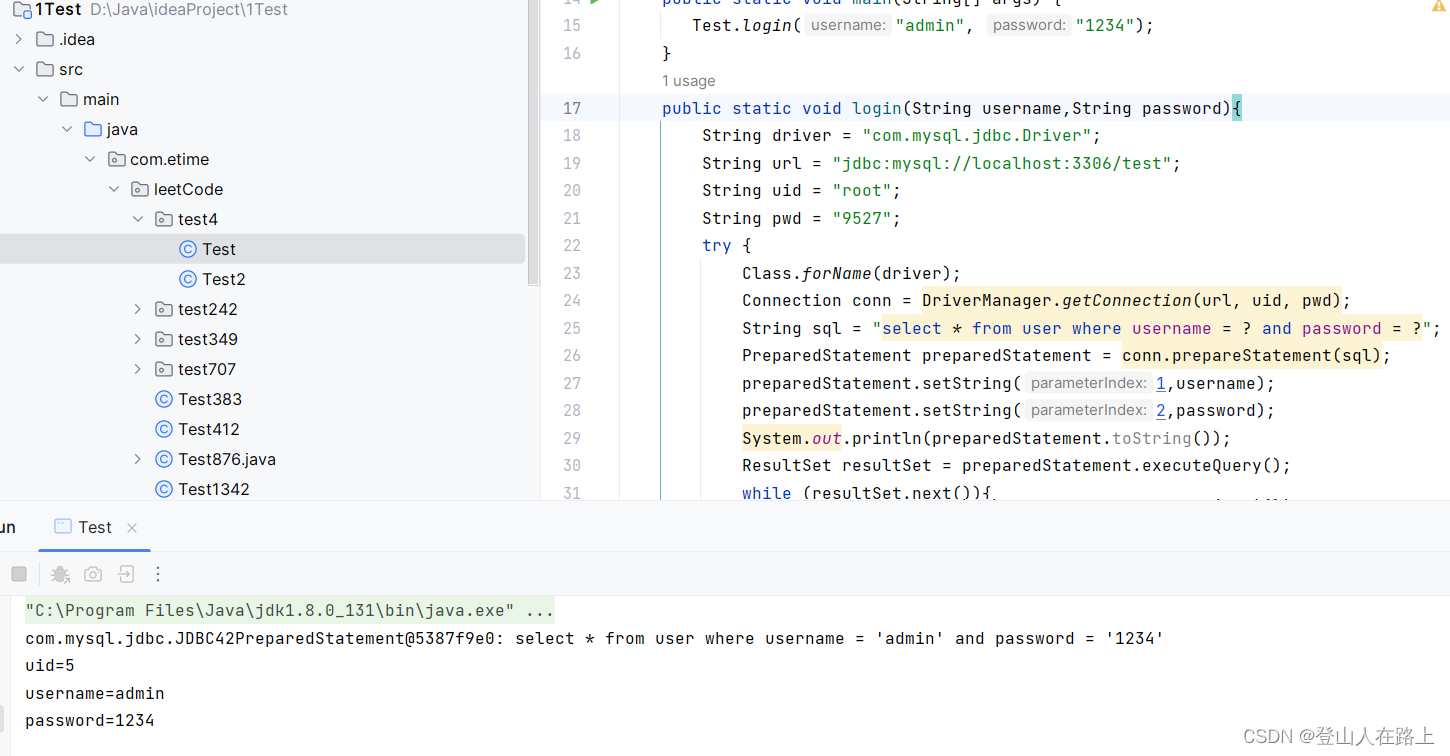The width and height of the screenshot is (1450, 756).
Task: Collapse the test4 package
Action: click(138, 219)
